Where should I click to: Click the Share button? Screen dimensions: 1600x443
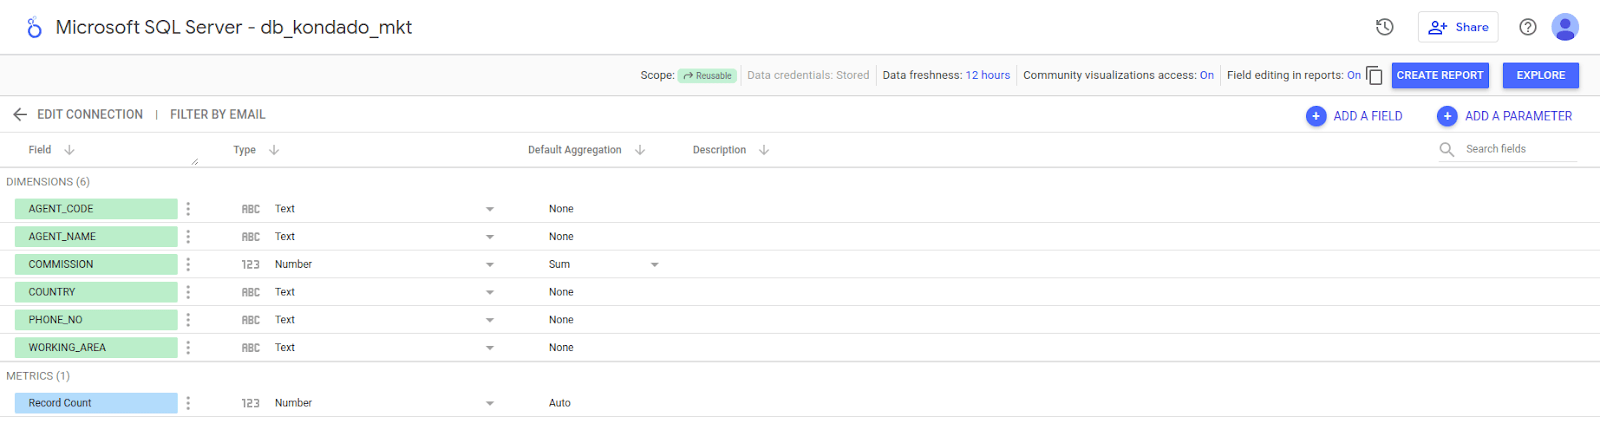click(x=1458, y=27)
